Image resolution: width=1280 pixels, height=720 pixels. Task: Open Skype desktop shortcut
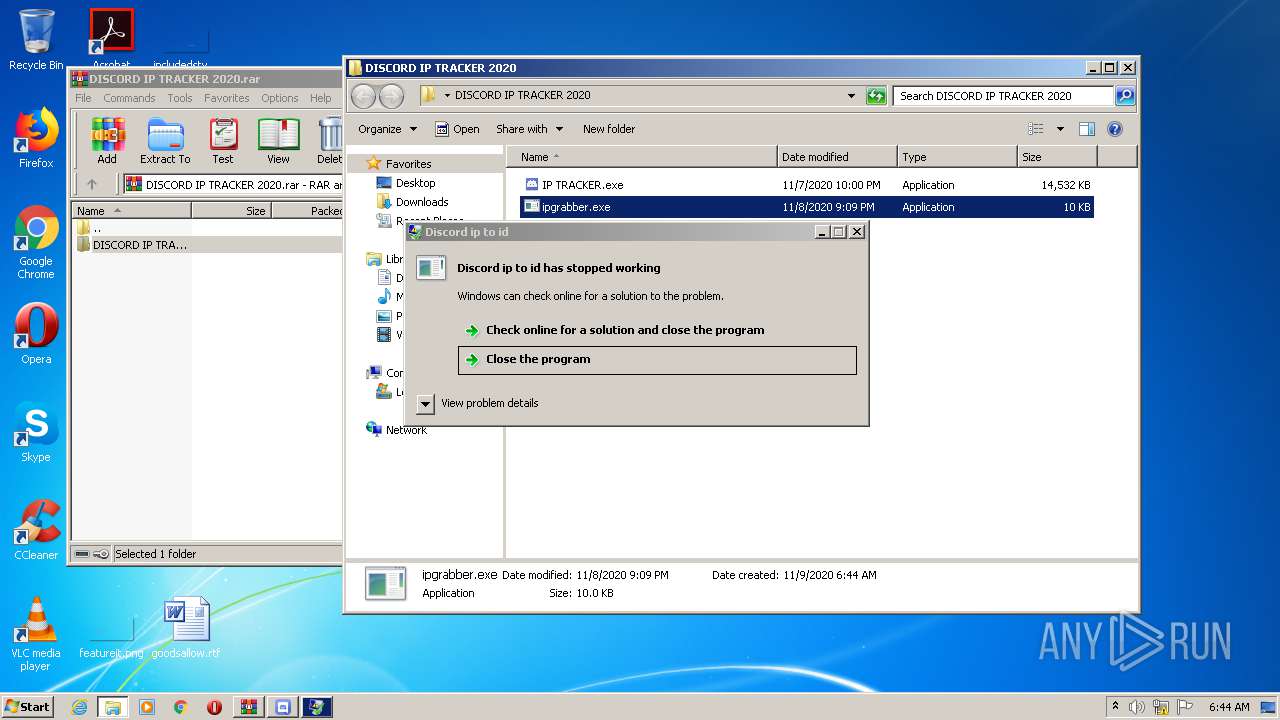(36, 432)
